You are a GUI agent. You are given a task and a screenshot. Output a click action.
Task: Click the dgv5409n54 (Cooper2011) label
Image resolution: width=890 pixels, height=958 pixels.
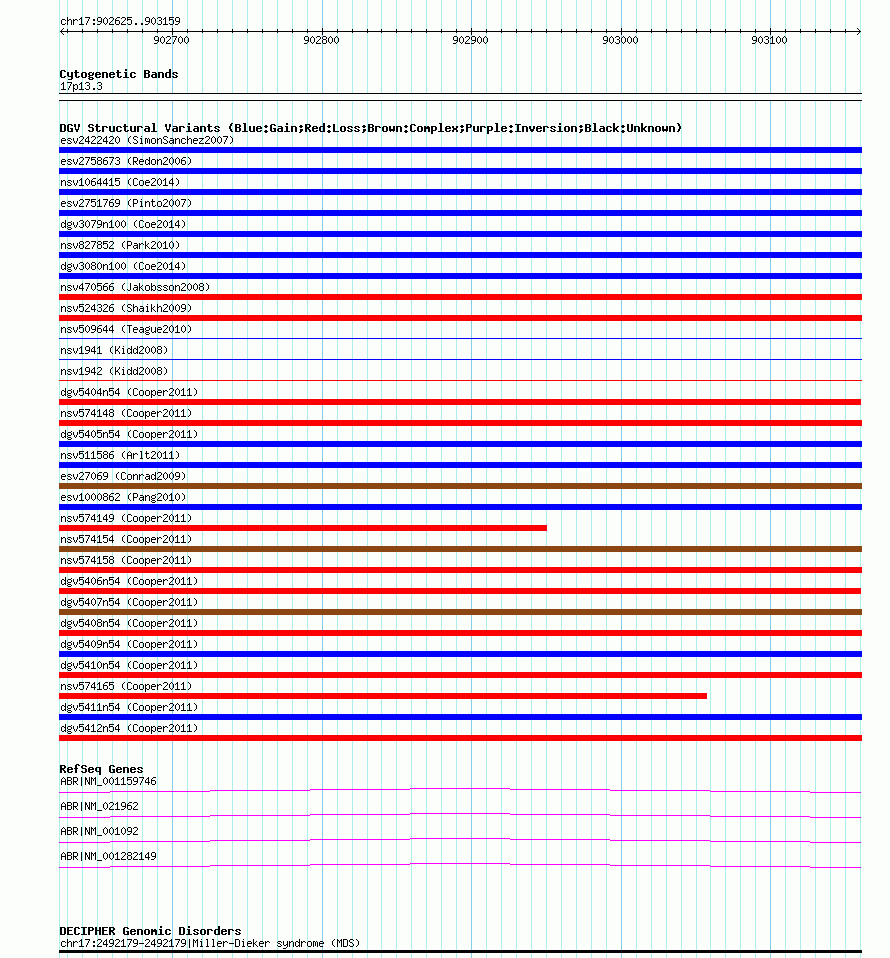tap(129, 644)
